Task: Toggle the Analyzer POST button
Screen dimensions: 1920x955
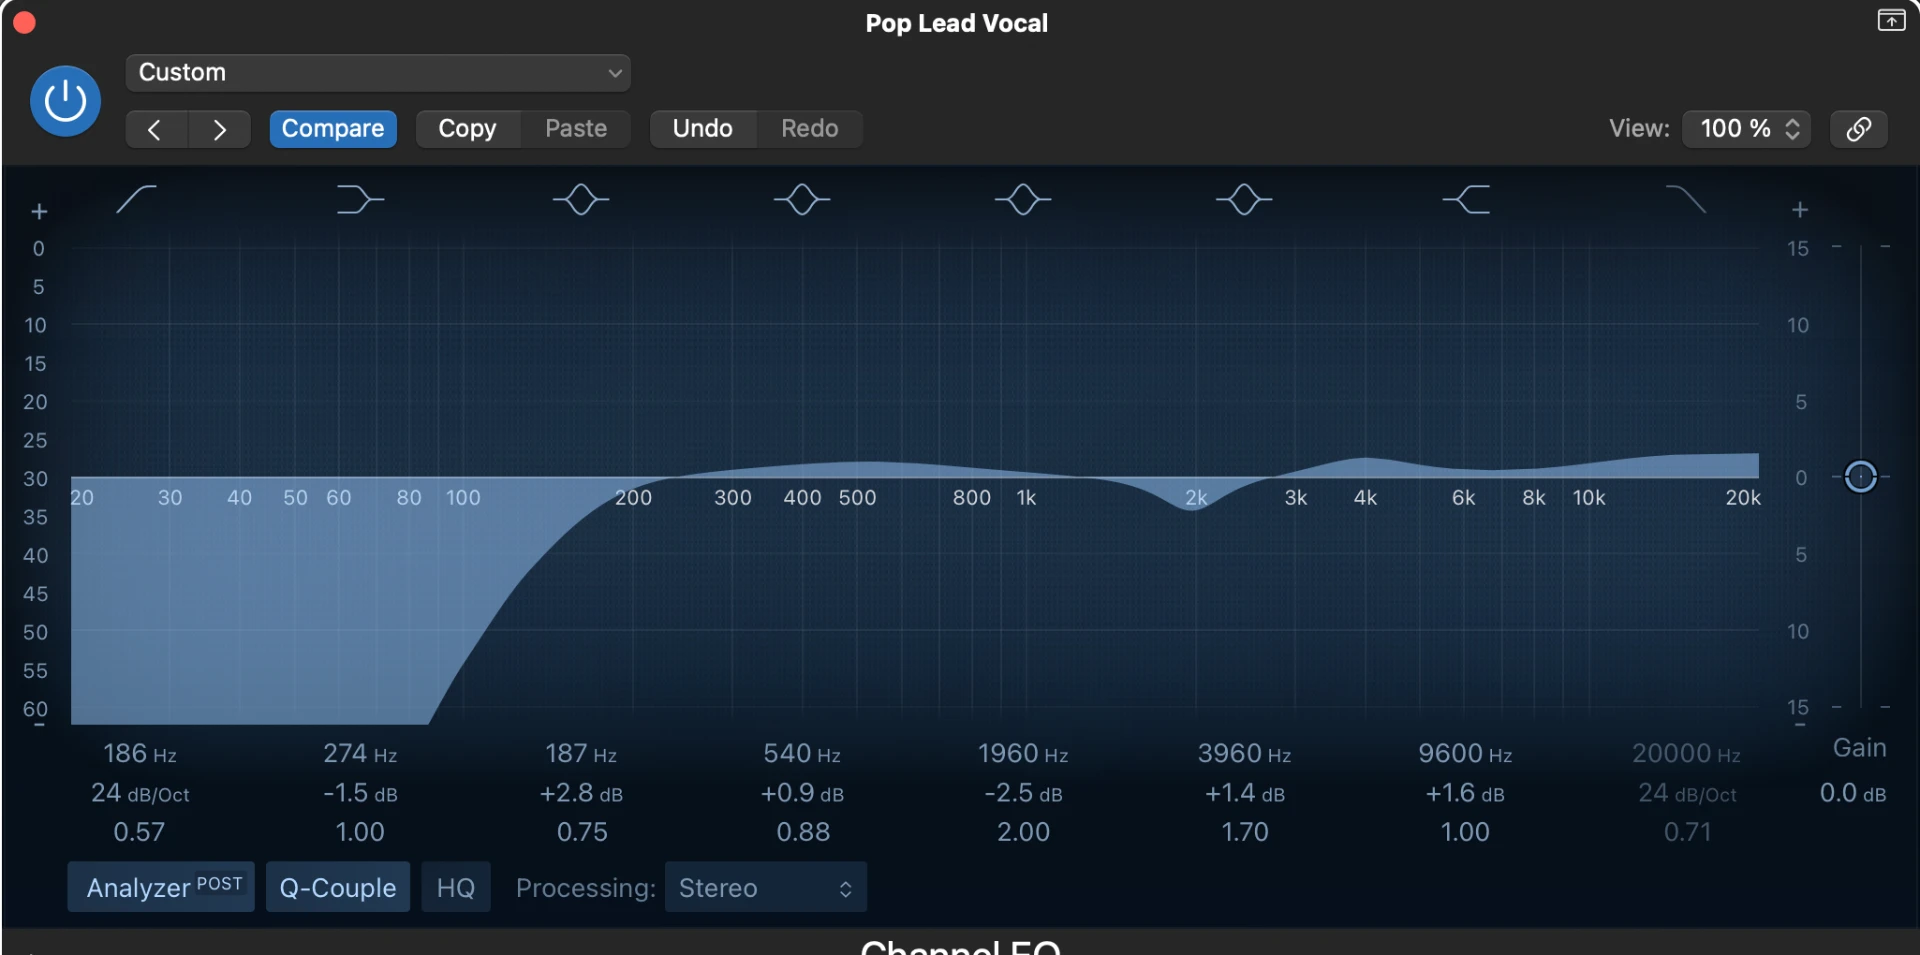Action: (x=161, y=887)
